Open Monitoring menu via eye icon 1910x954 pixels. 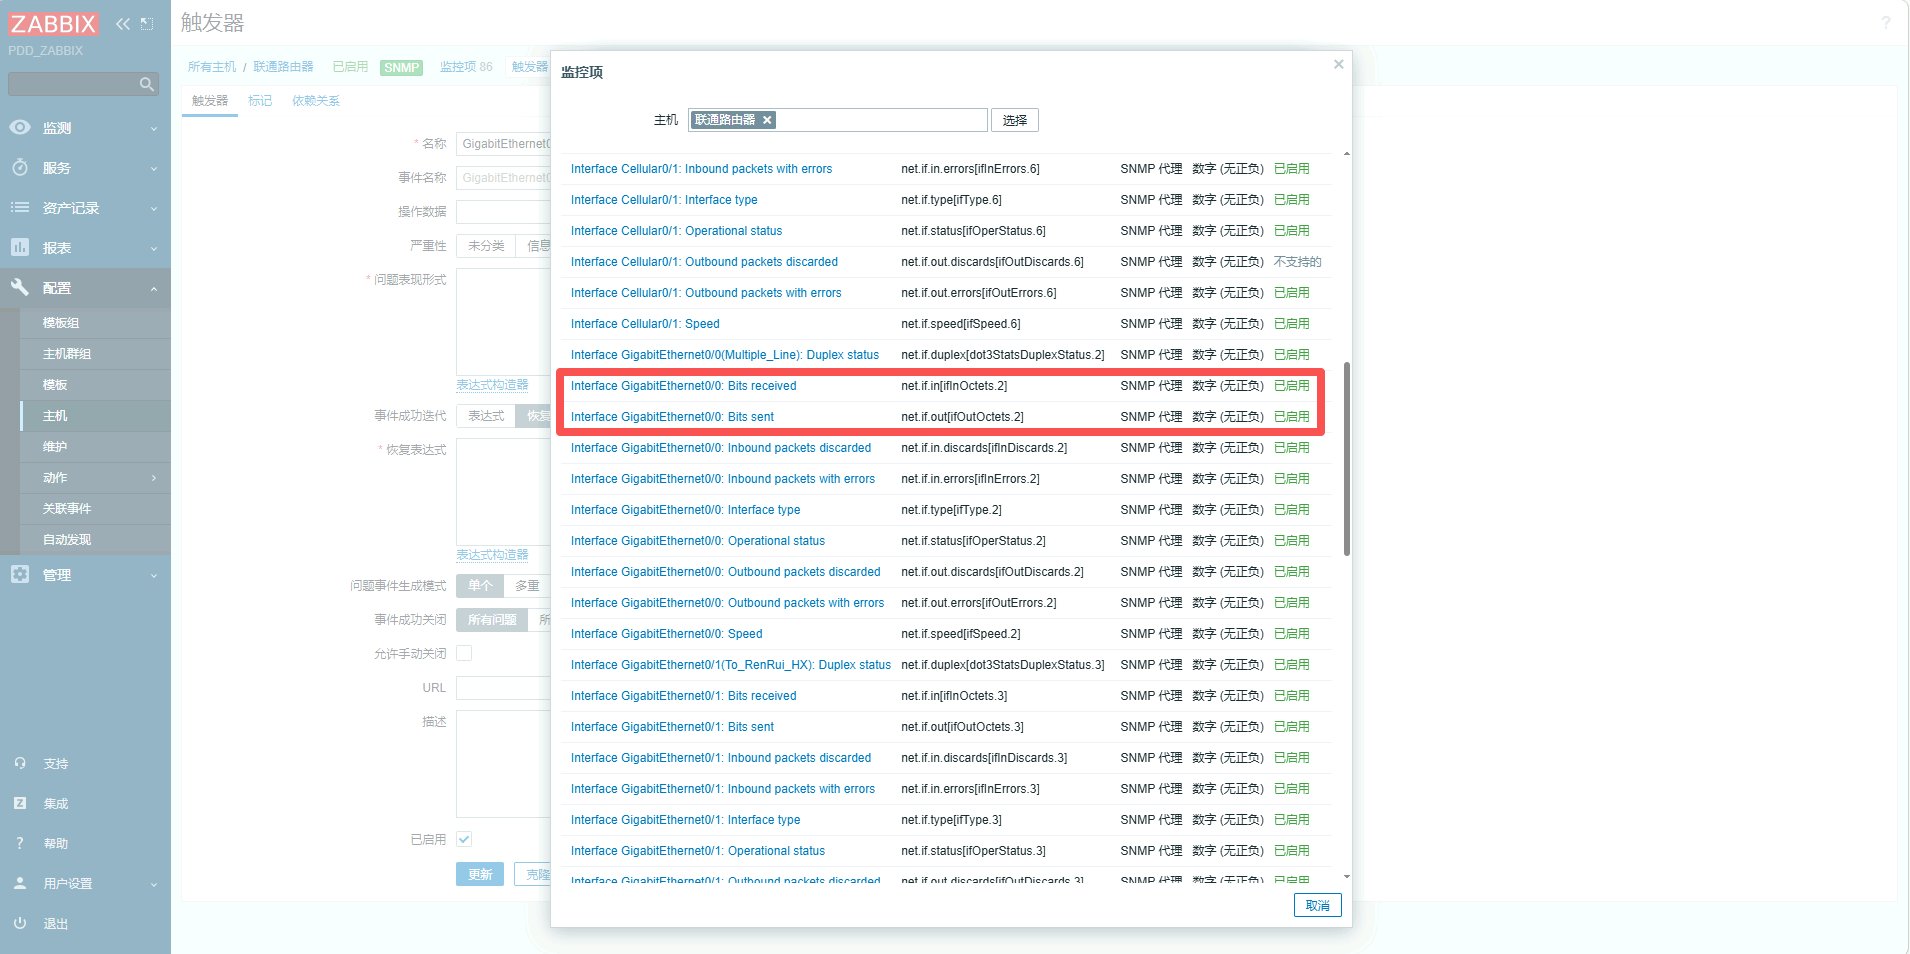click(x=20, y=128)
